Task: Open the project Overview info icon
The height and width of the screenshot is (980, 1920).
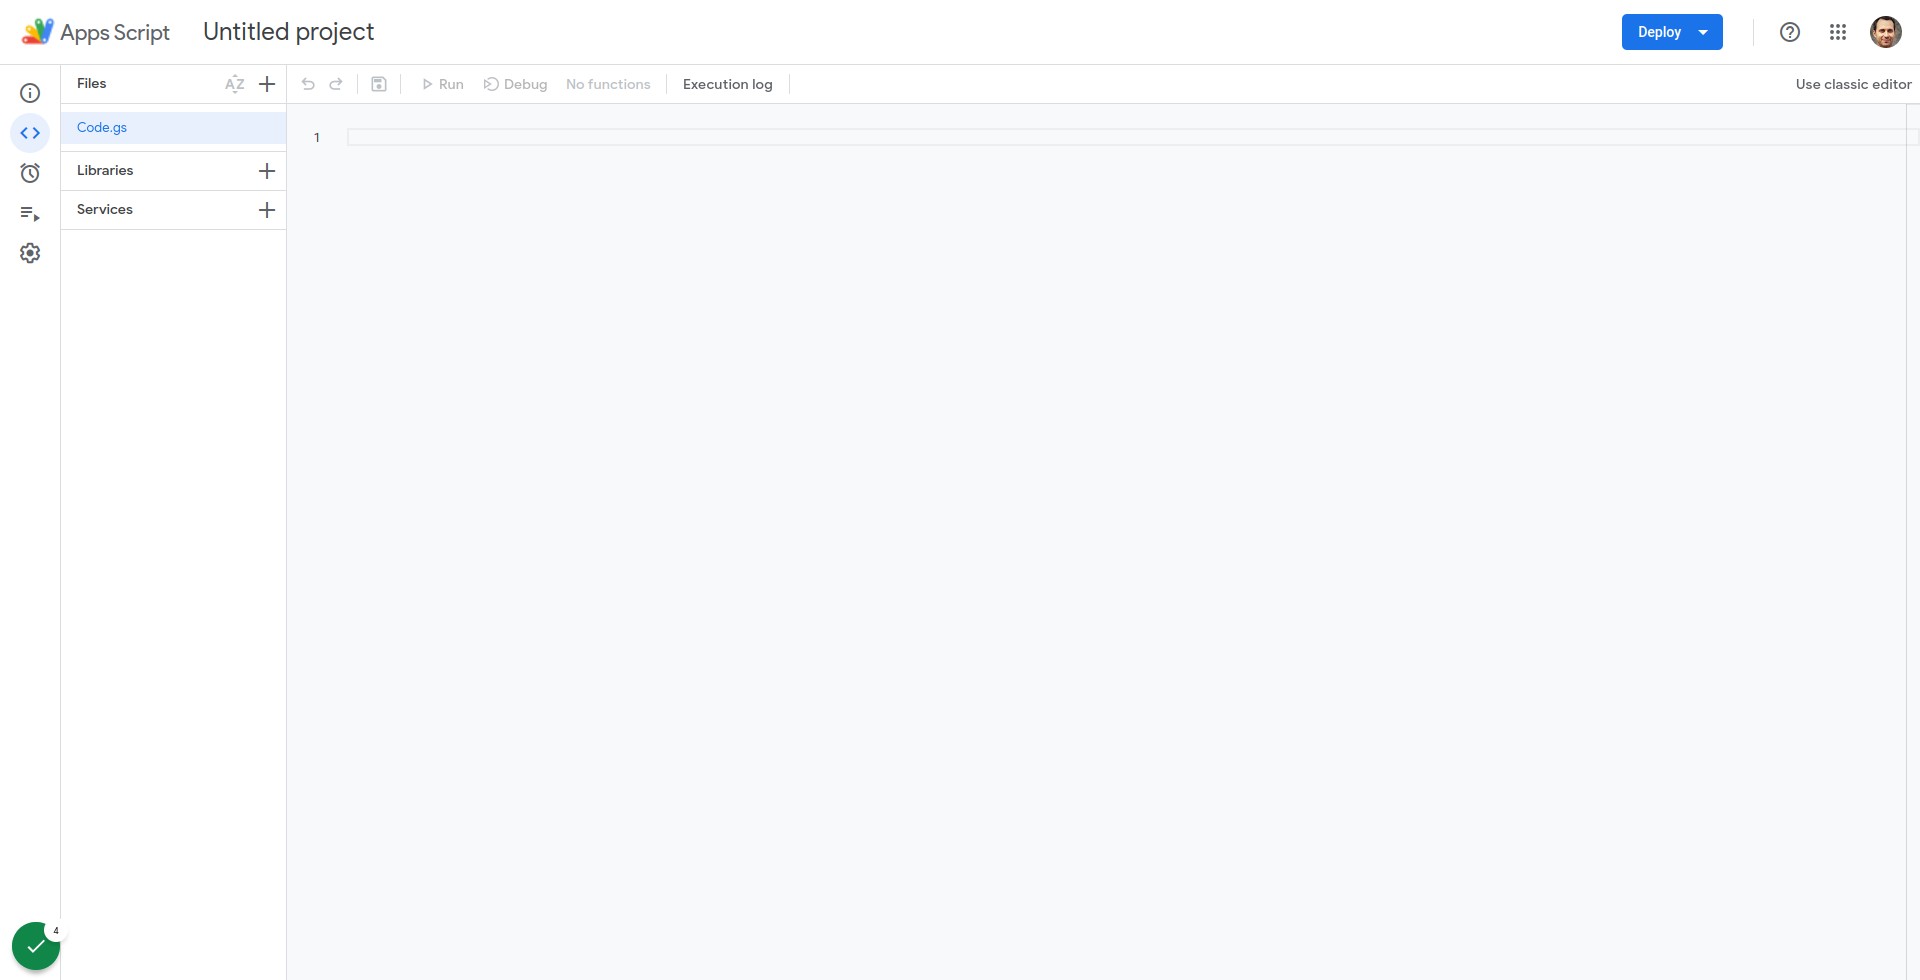Action: (x=30, y=93)
